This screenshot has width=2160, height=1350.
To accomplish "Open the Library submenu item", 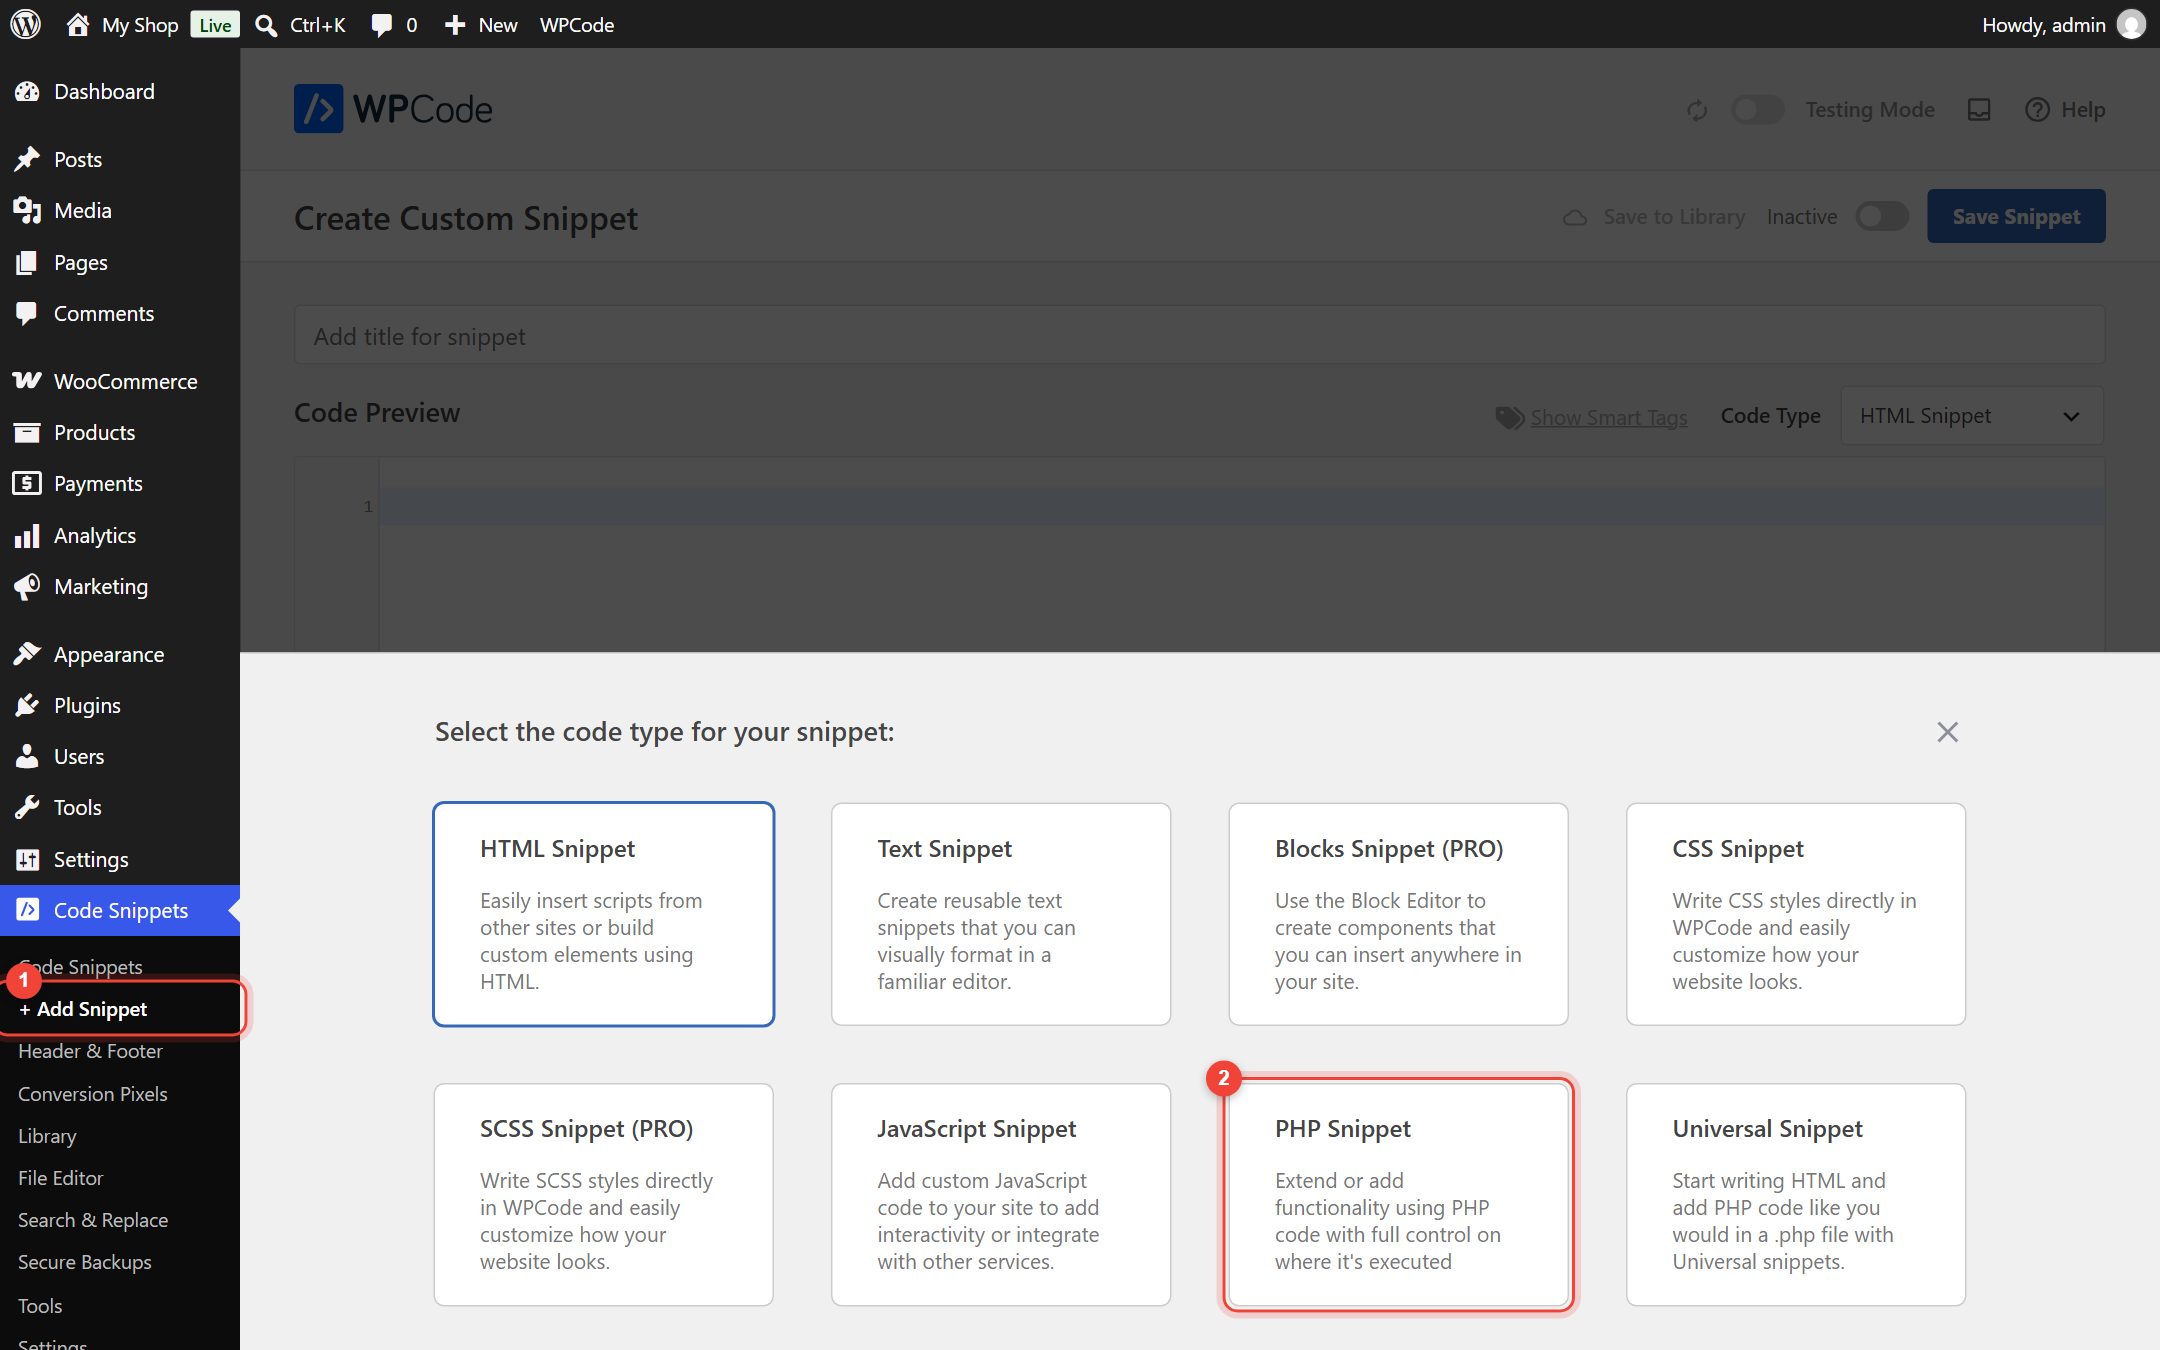I will pos(47,1136).
